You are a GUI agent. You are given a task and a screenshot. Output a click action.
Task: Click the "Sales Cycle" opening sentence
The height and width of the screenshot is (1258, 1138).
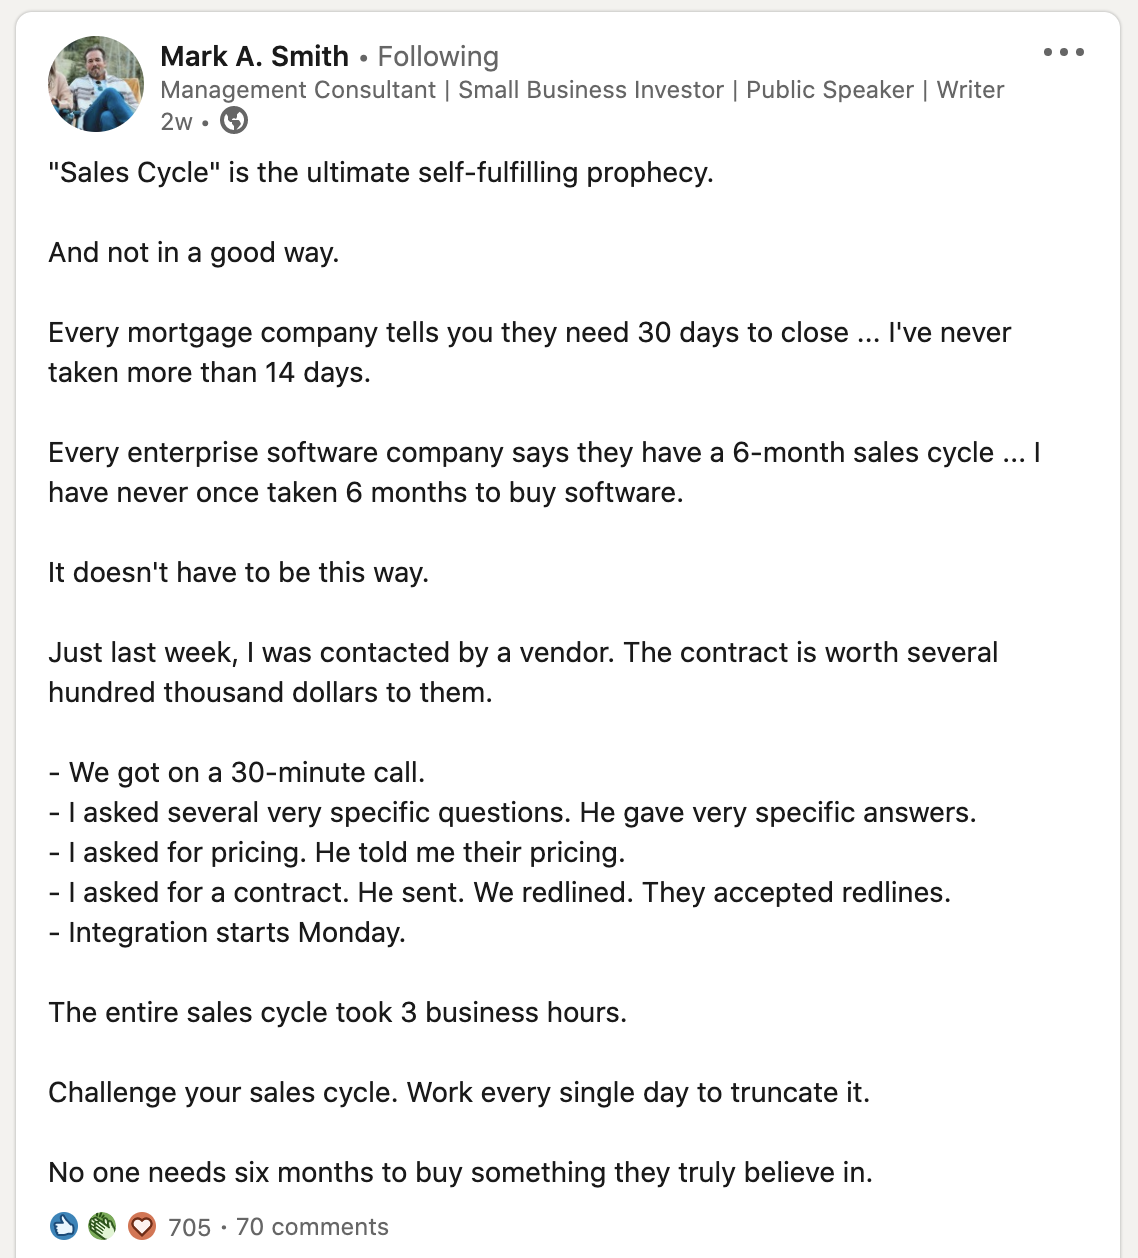(380, 173)
